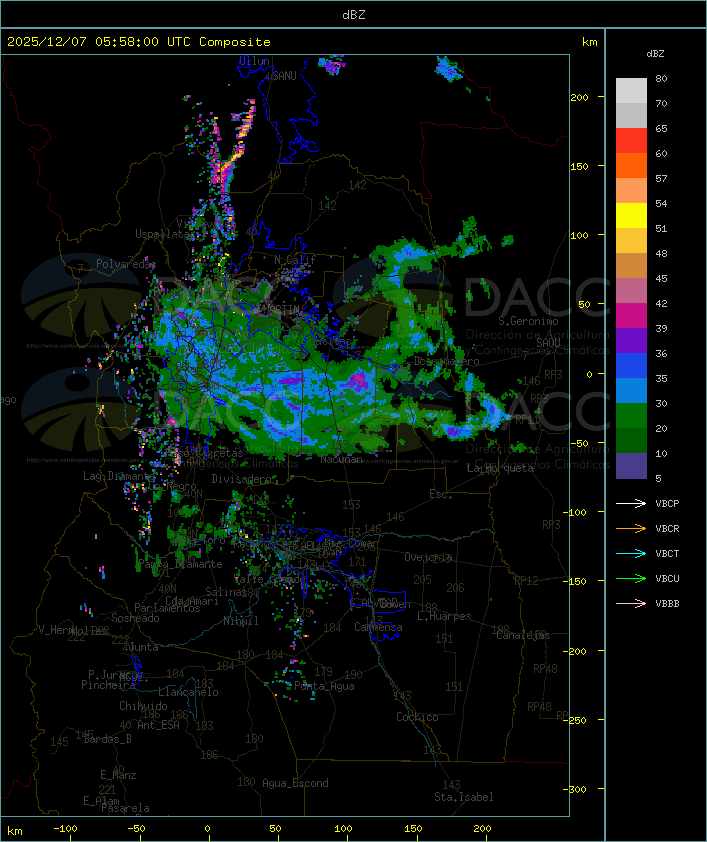Click the km label at lower left
The image size is (707, 842).
tap(14, 831)
